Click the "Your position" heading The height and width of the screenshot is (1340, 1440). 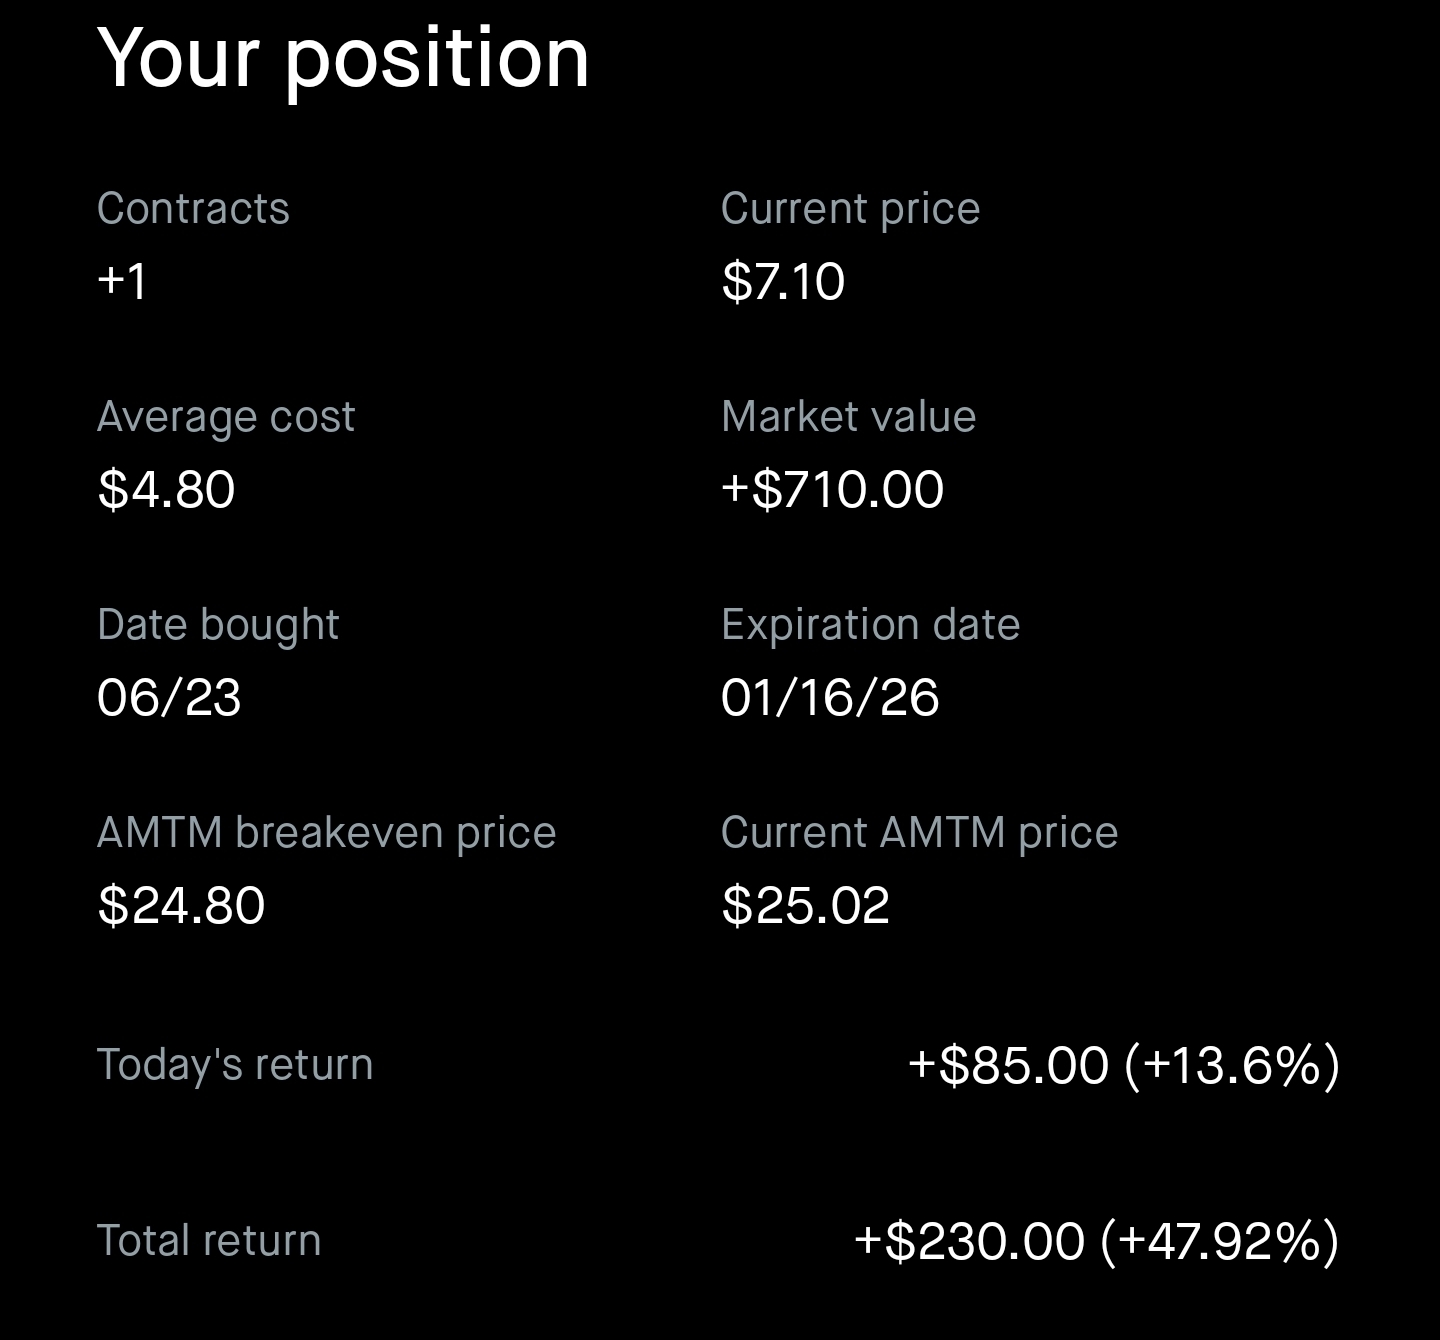click(x=343, y=58)
